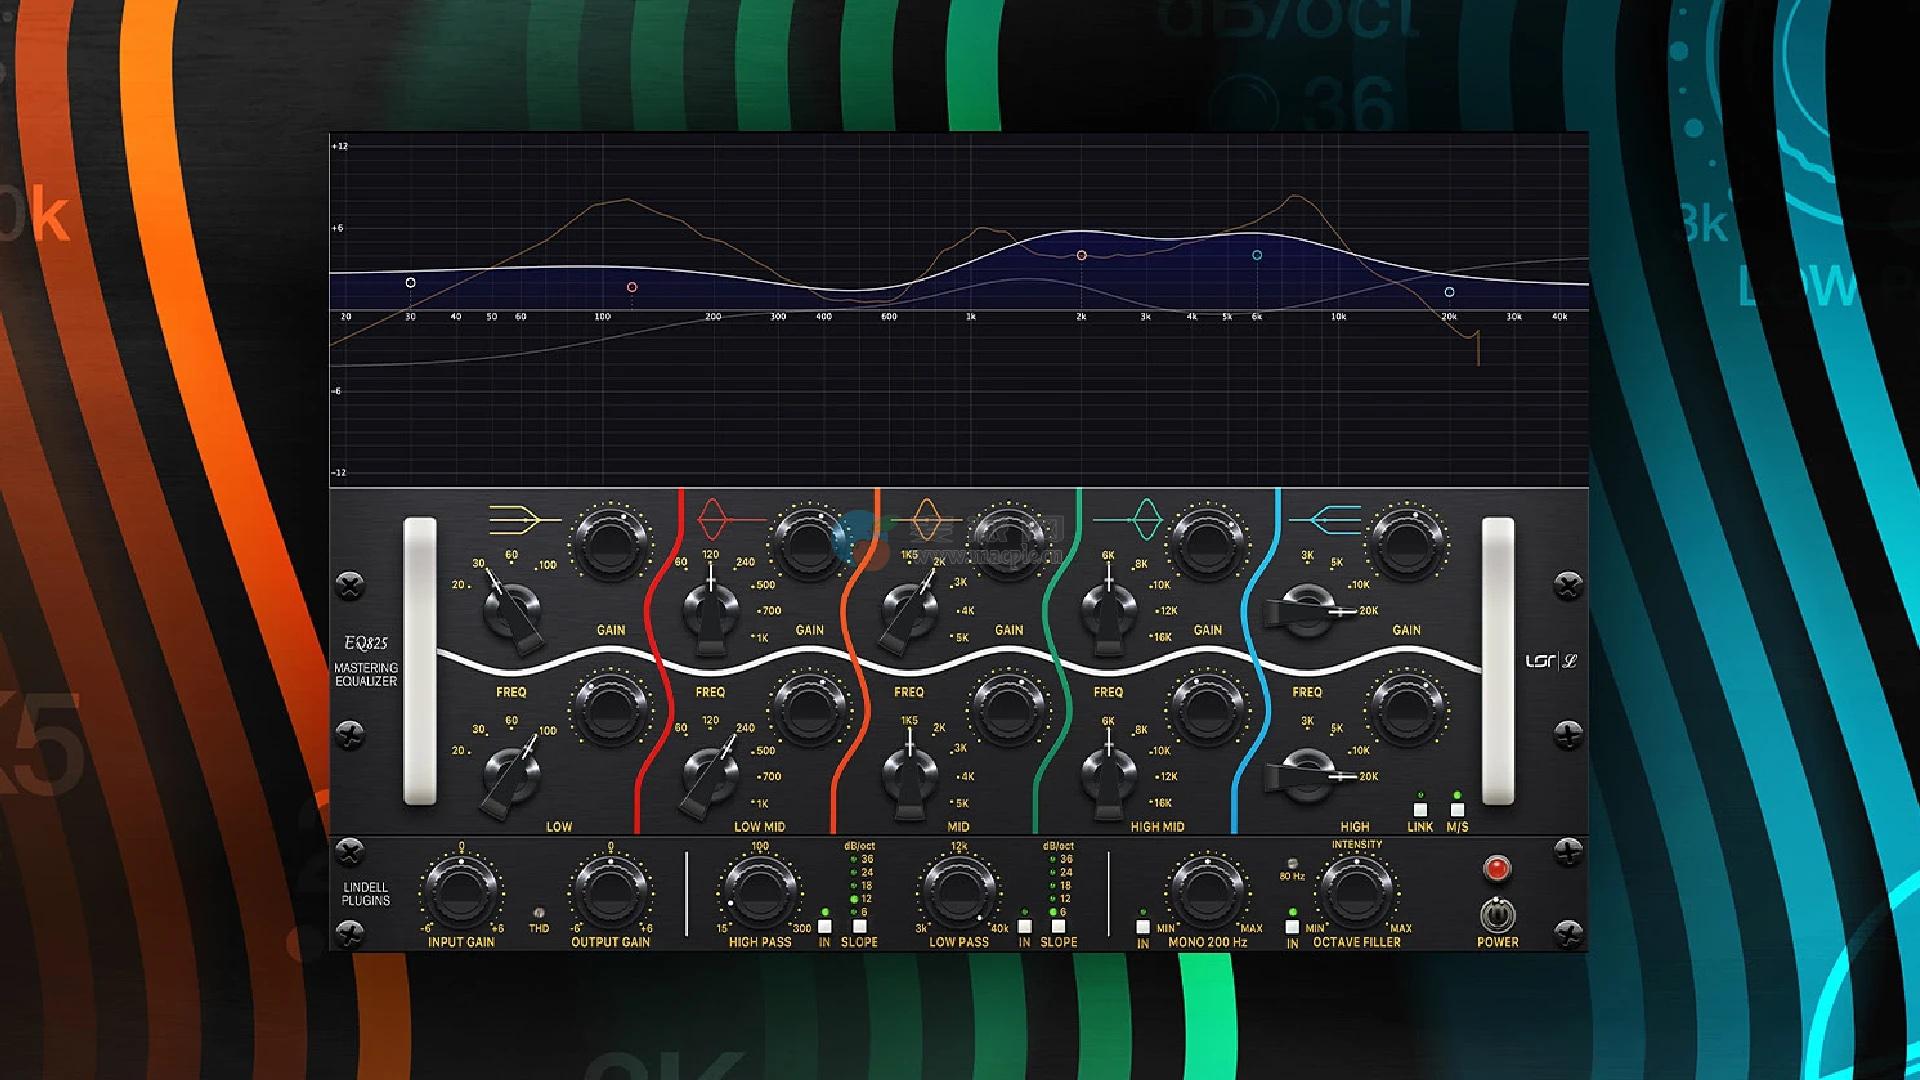Image resolution: width=1920 pixels, height=1080 pixels.
Task: Toggle the 80 Hz button
Action: [1292, 863]
